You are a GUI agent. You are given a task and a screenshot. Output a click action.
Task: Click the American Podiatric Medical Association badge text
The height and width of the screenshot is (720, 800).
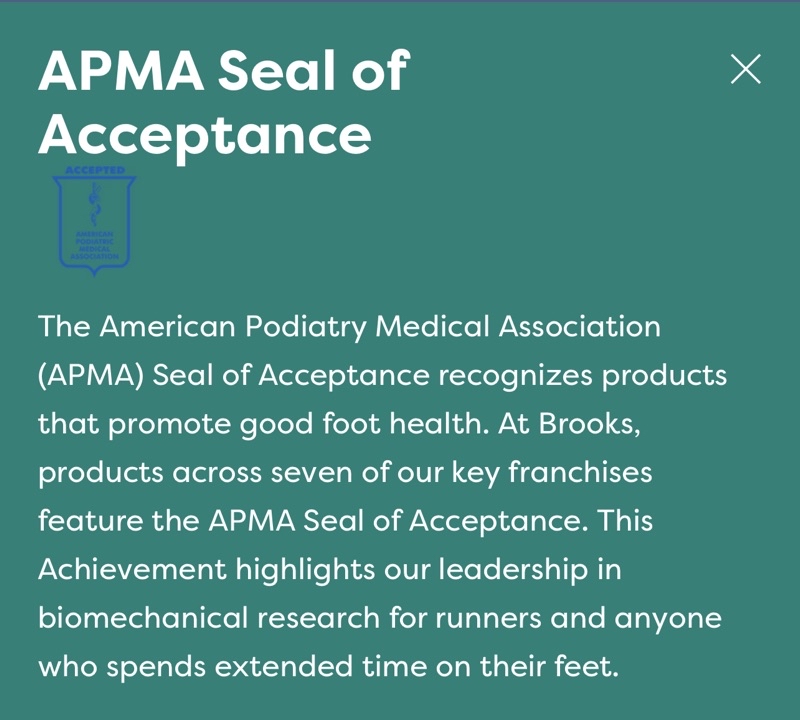point(95,245)
